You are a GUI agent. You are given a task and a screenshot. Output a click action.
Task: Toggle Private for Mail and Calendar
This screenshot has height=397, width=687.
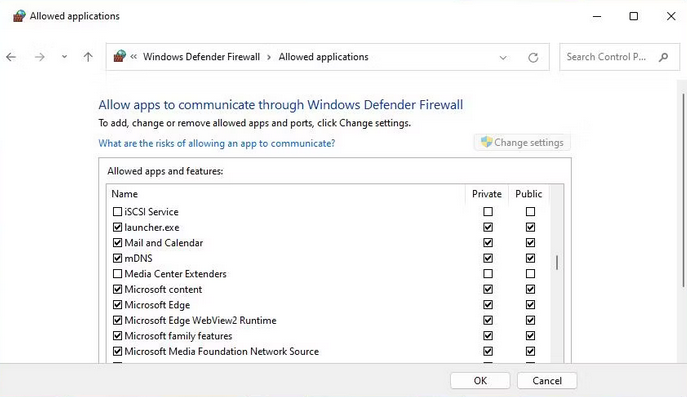click(488, 242)
